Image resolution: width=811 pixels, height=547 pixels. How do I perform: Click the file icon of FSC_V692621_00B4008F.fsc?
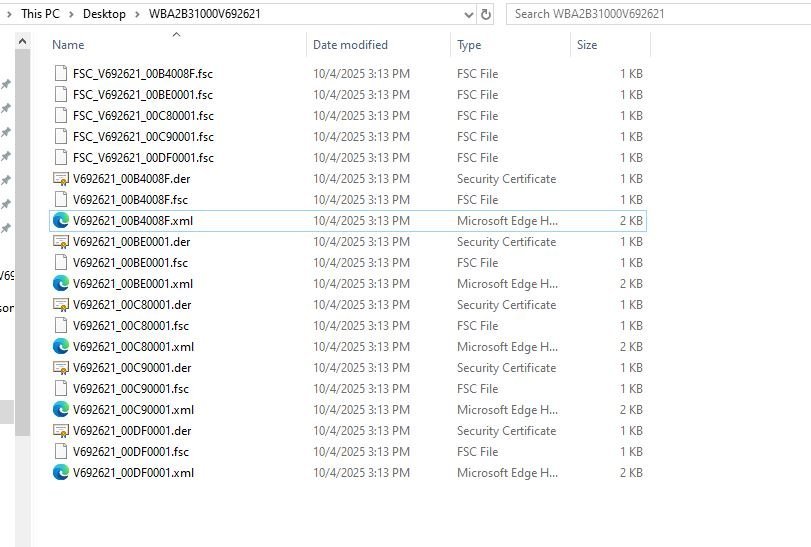[x=61, y=74]
